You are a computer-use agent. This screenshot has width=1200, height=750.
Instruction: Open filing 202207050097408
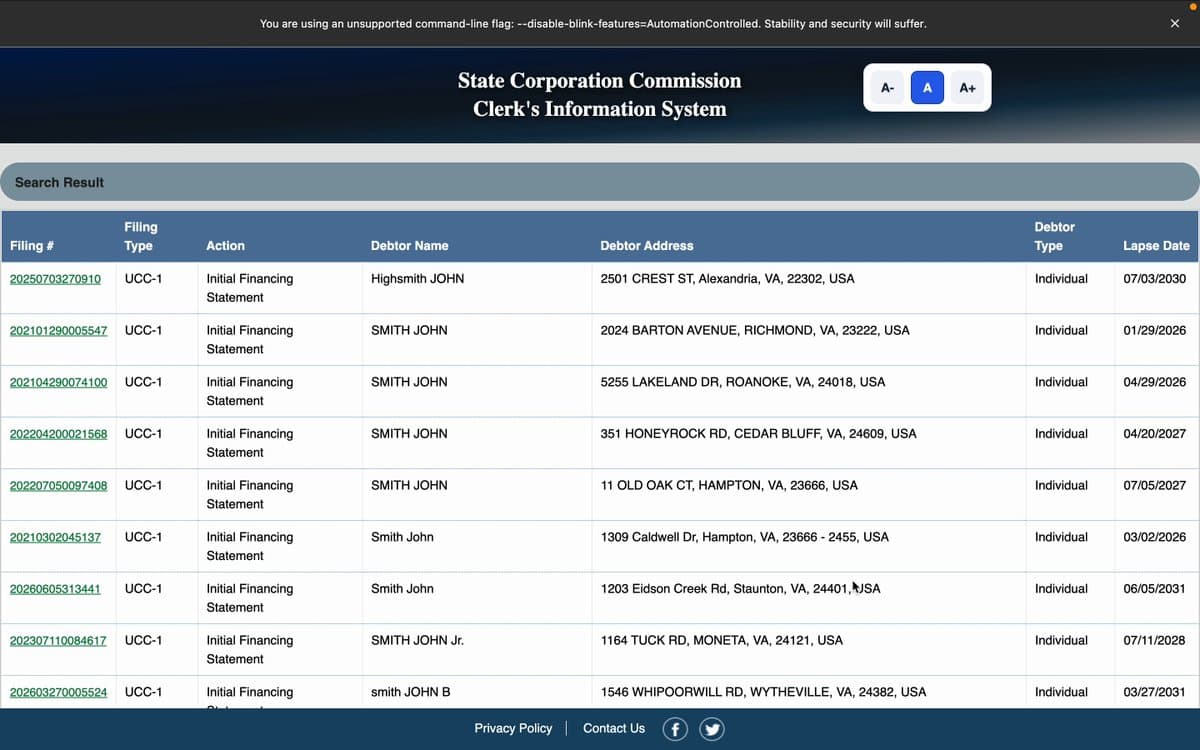tap(58, 485)
